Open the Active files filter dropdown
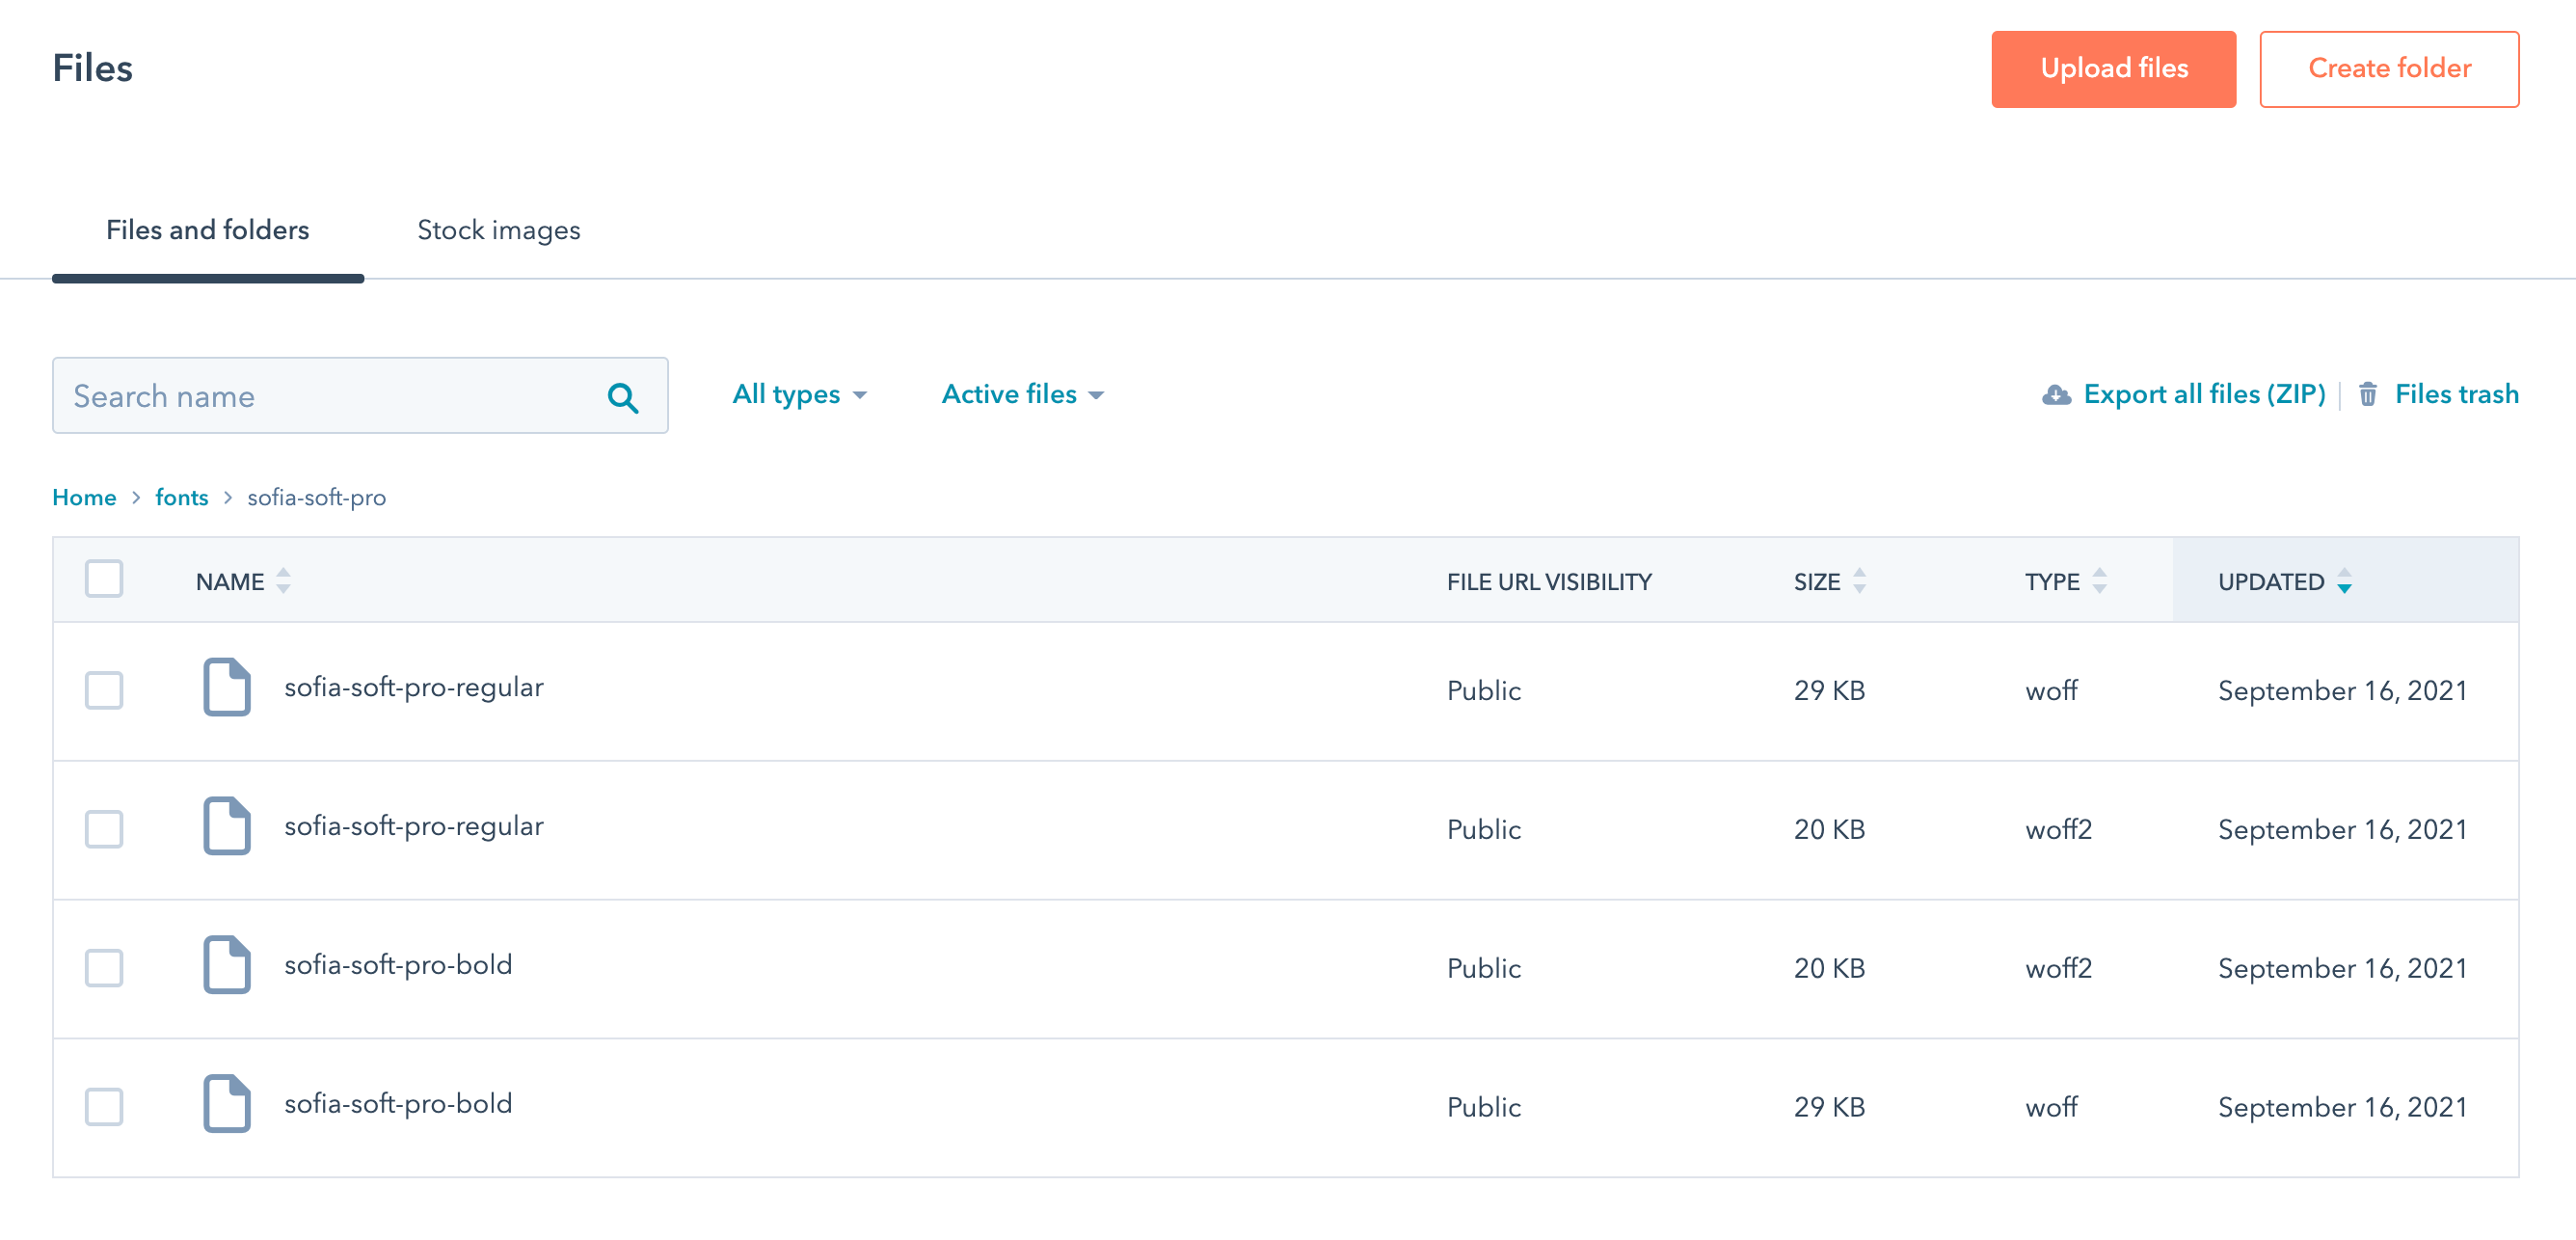Image resolution: width=2576 pixels, height=1240 pixels. (1022, 395)
